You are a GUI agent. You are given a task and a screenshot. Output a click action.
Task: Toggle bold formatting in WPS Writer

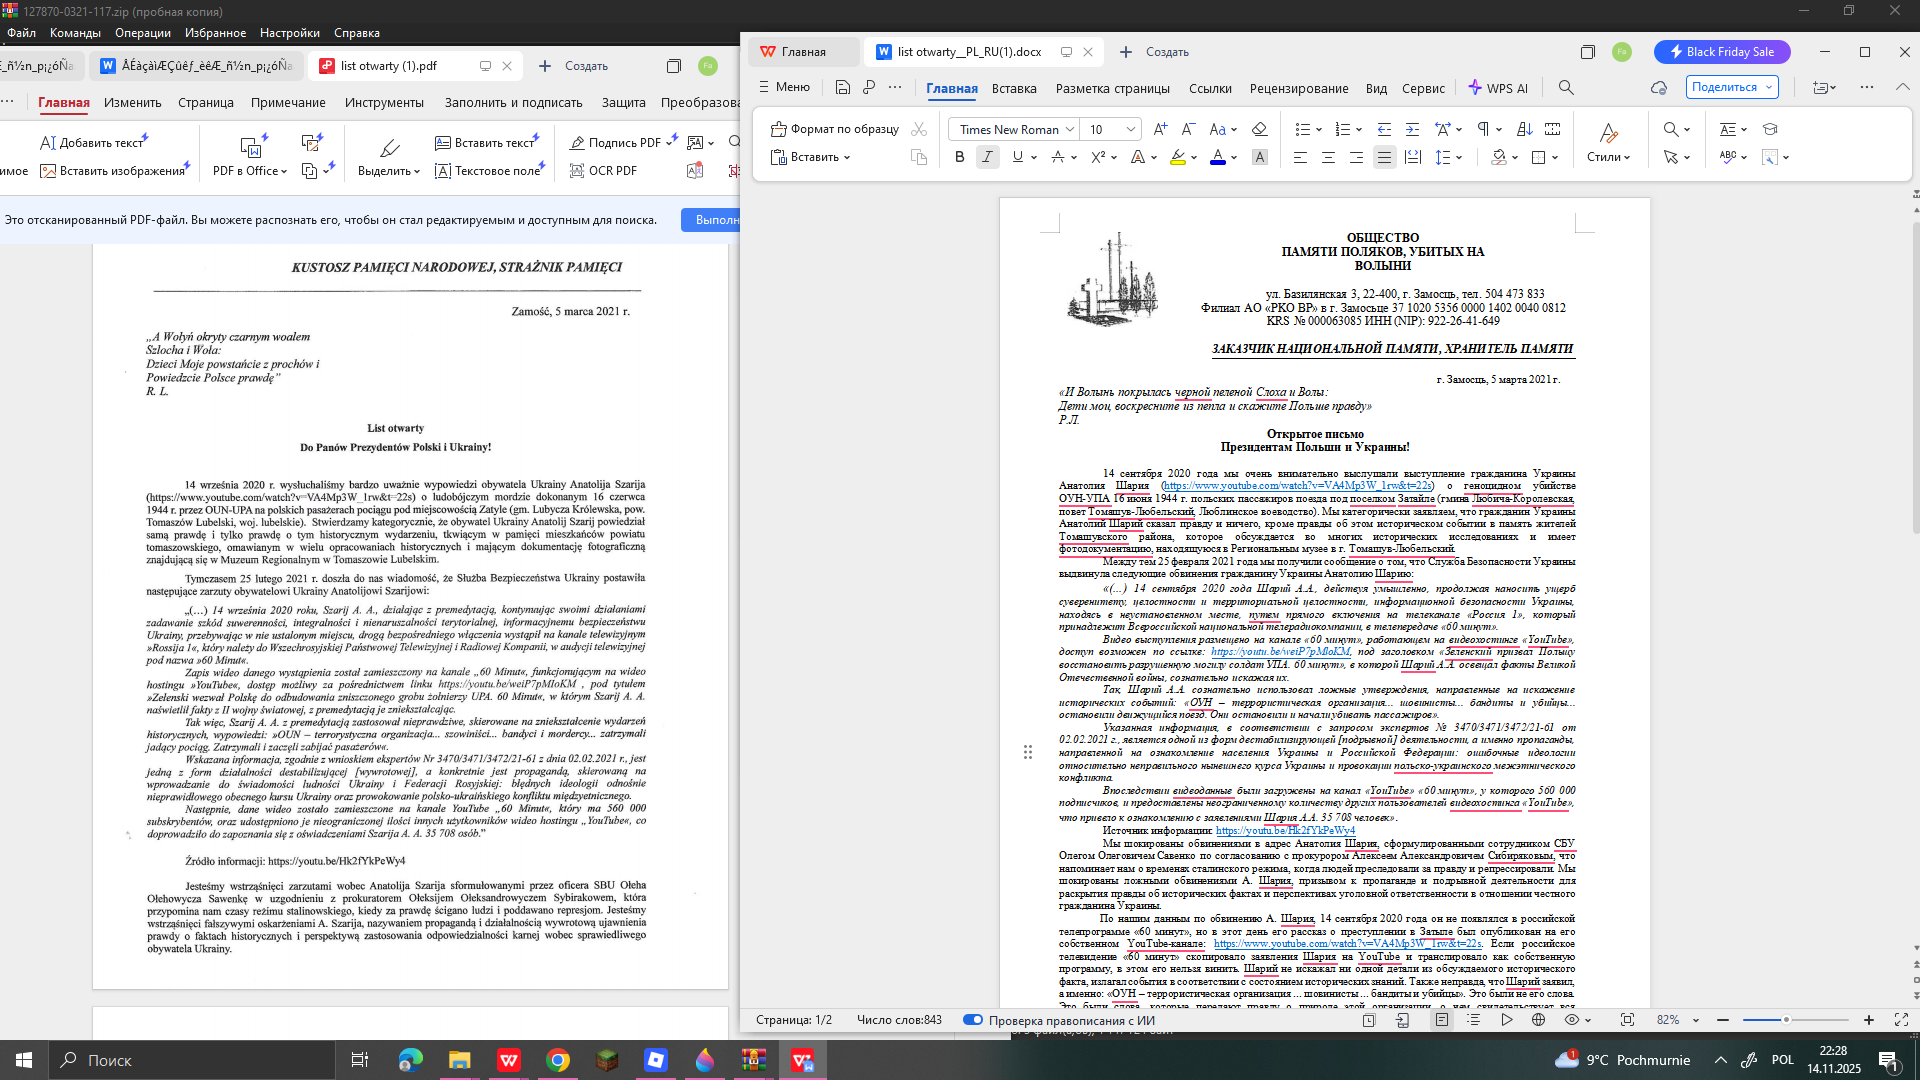click(959, 157)
